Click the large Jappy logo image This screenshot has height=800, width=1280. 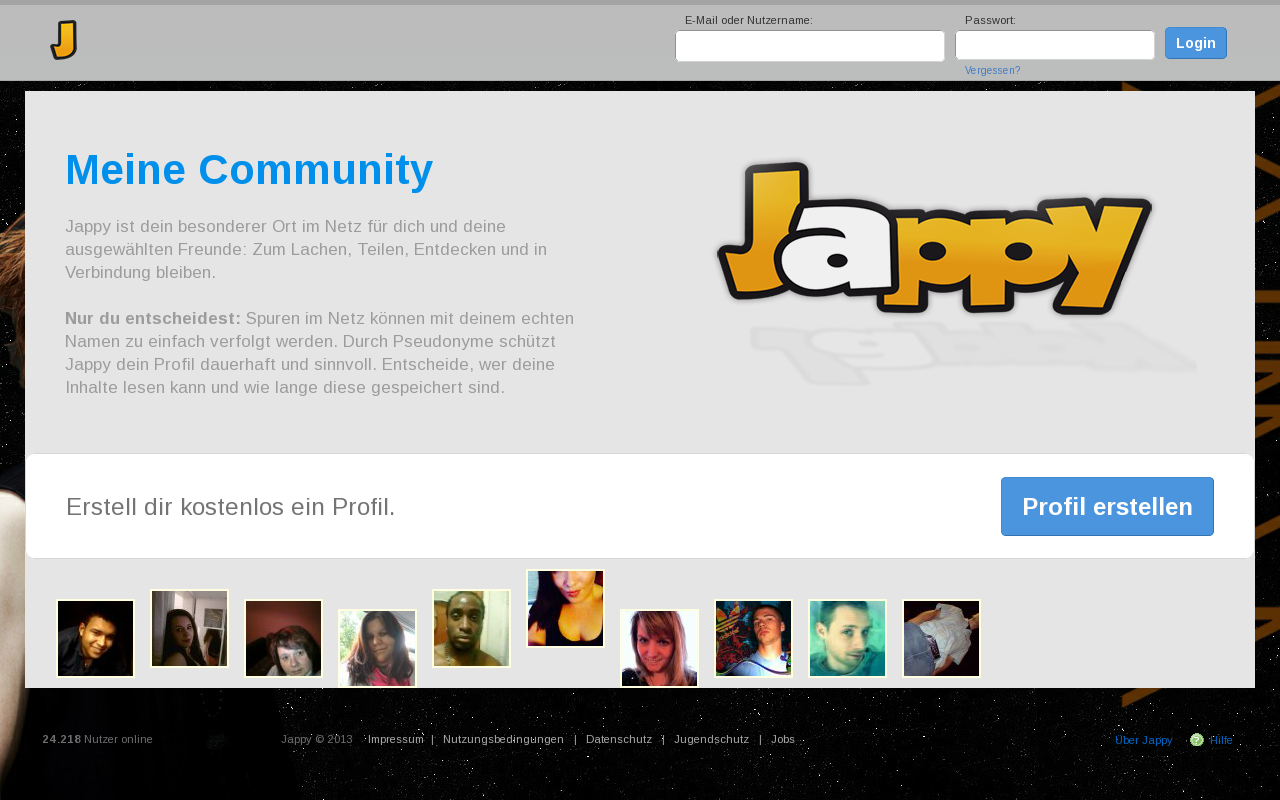(934, 238)
